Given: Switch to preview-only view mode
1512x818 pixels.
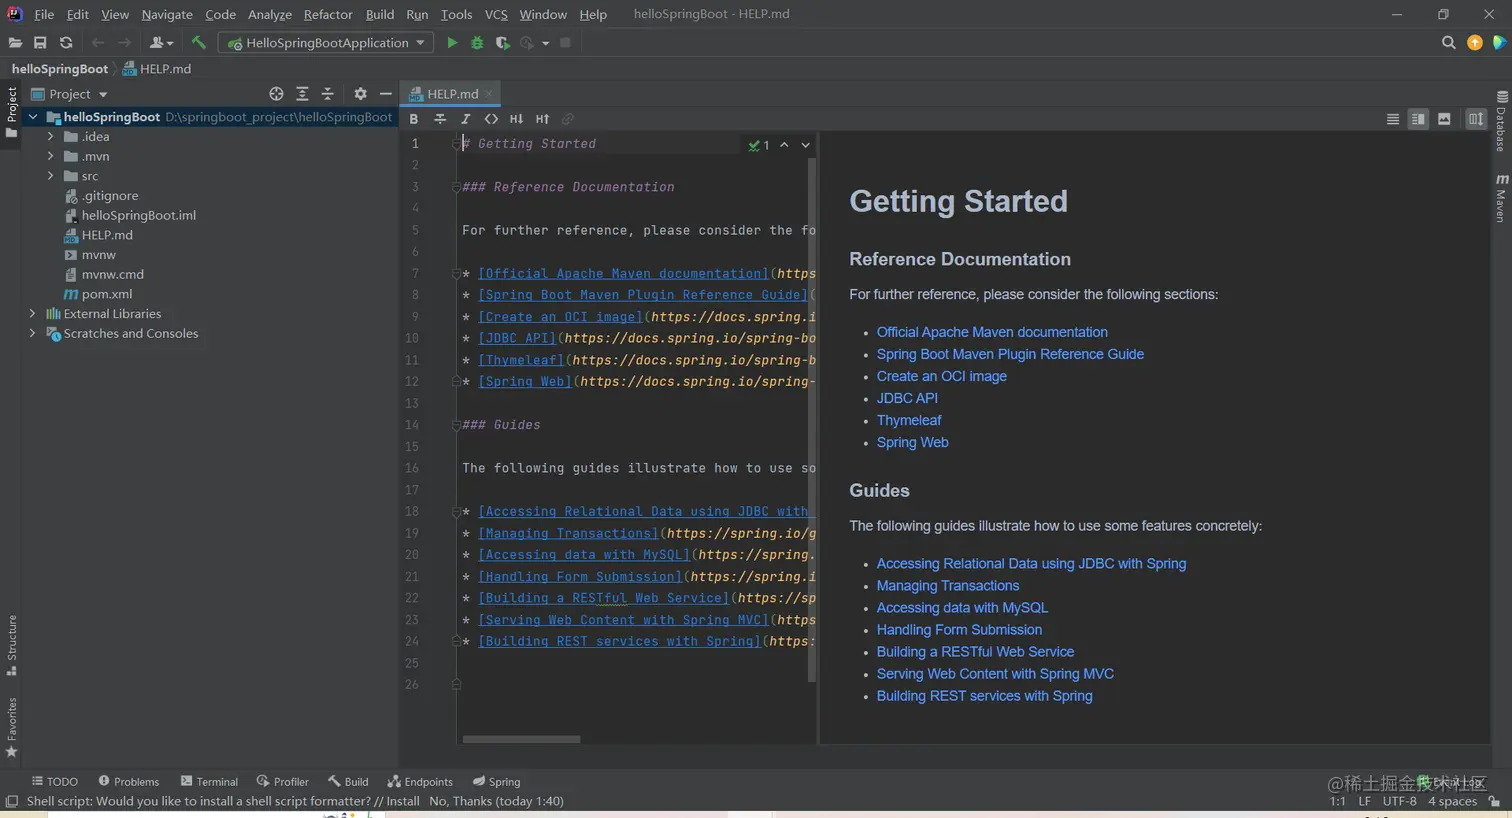Looking at the screenshot, I should point(1444,119).
